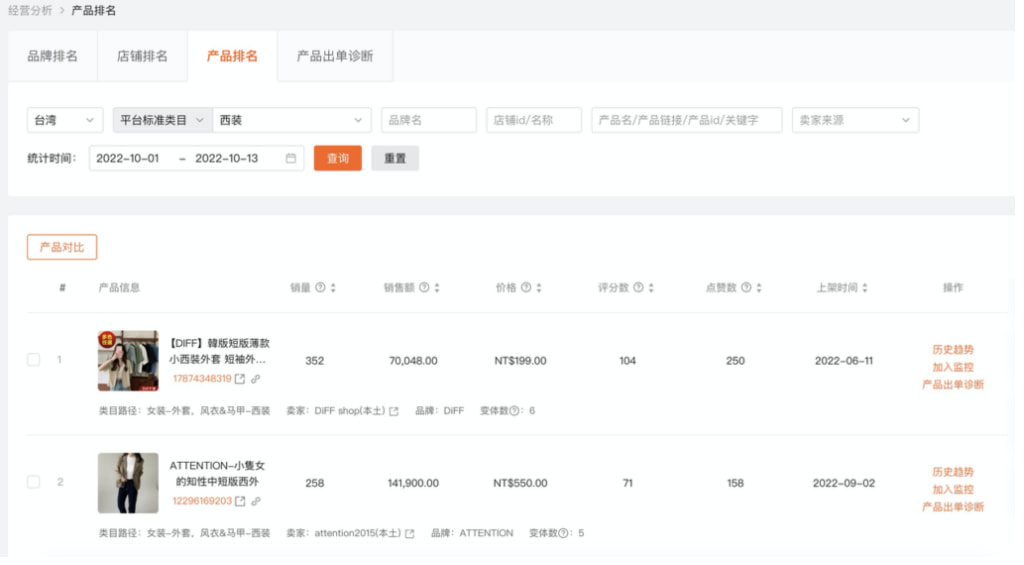1024x565 pixels.
Task: Focus the 店铺id/名称 input field
Action: (x=534, y=120)
